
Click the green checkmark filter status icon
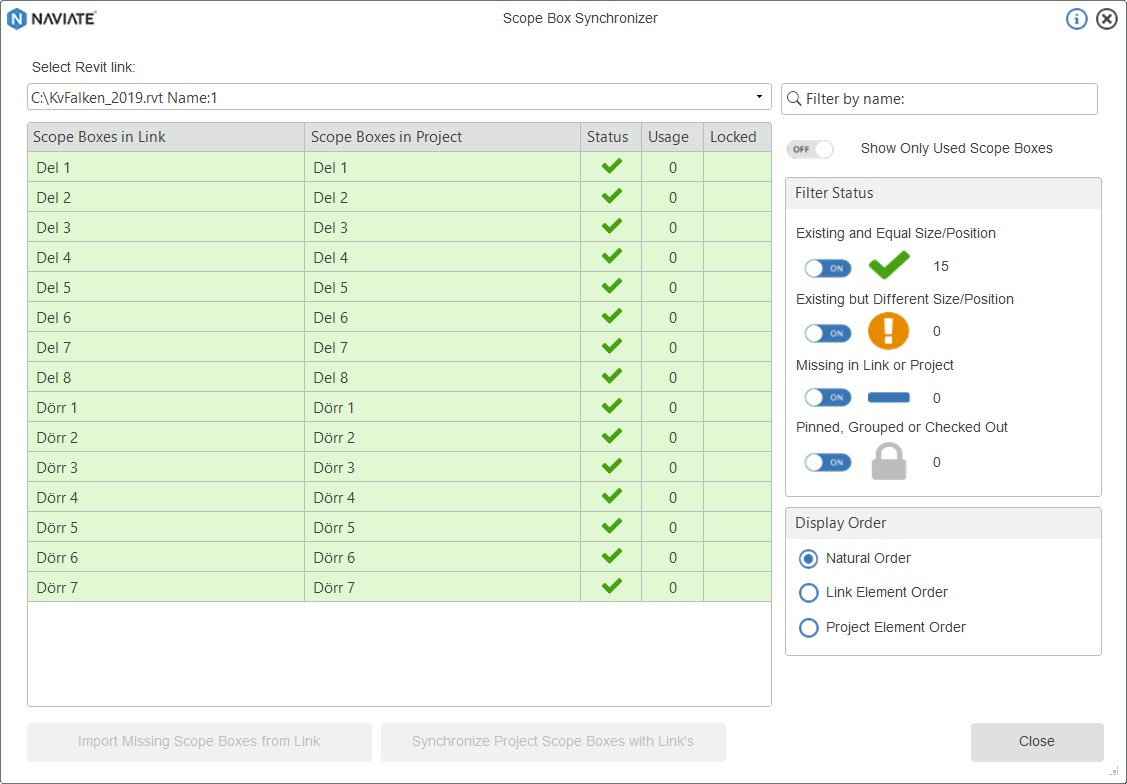point(888,266)
